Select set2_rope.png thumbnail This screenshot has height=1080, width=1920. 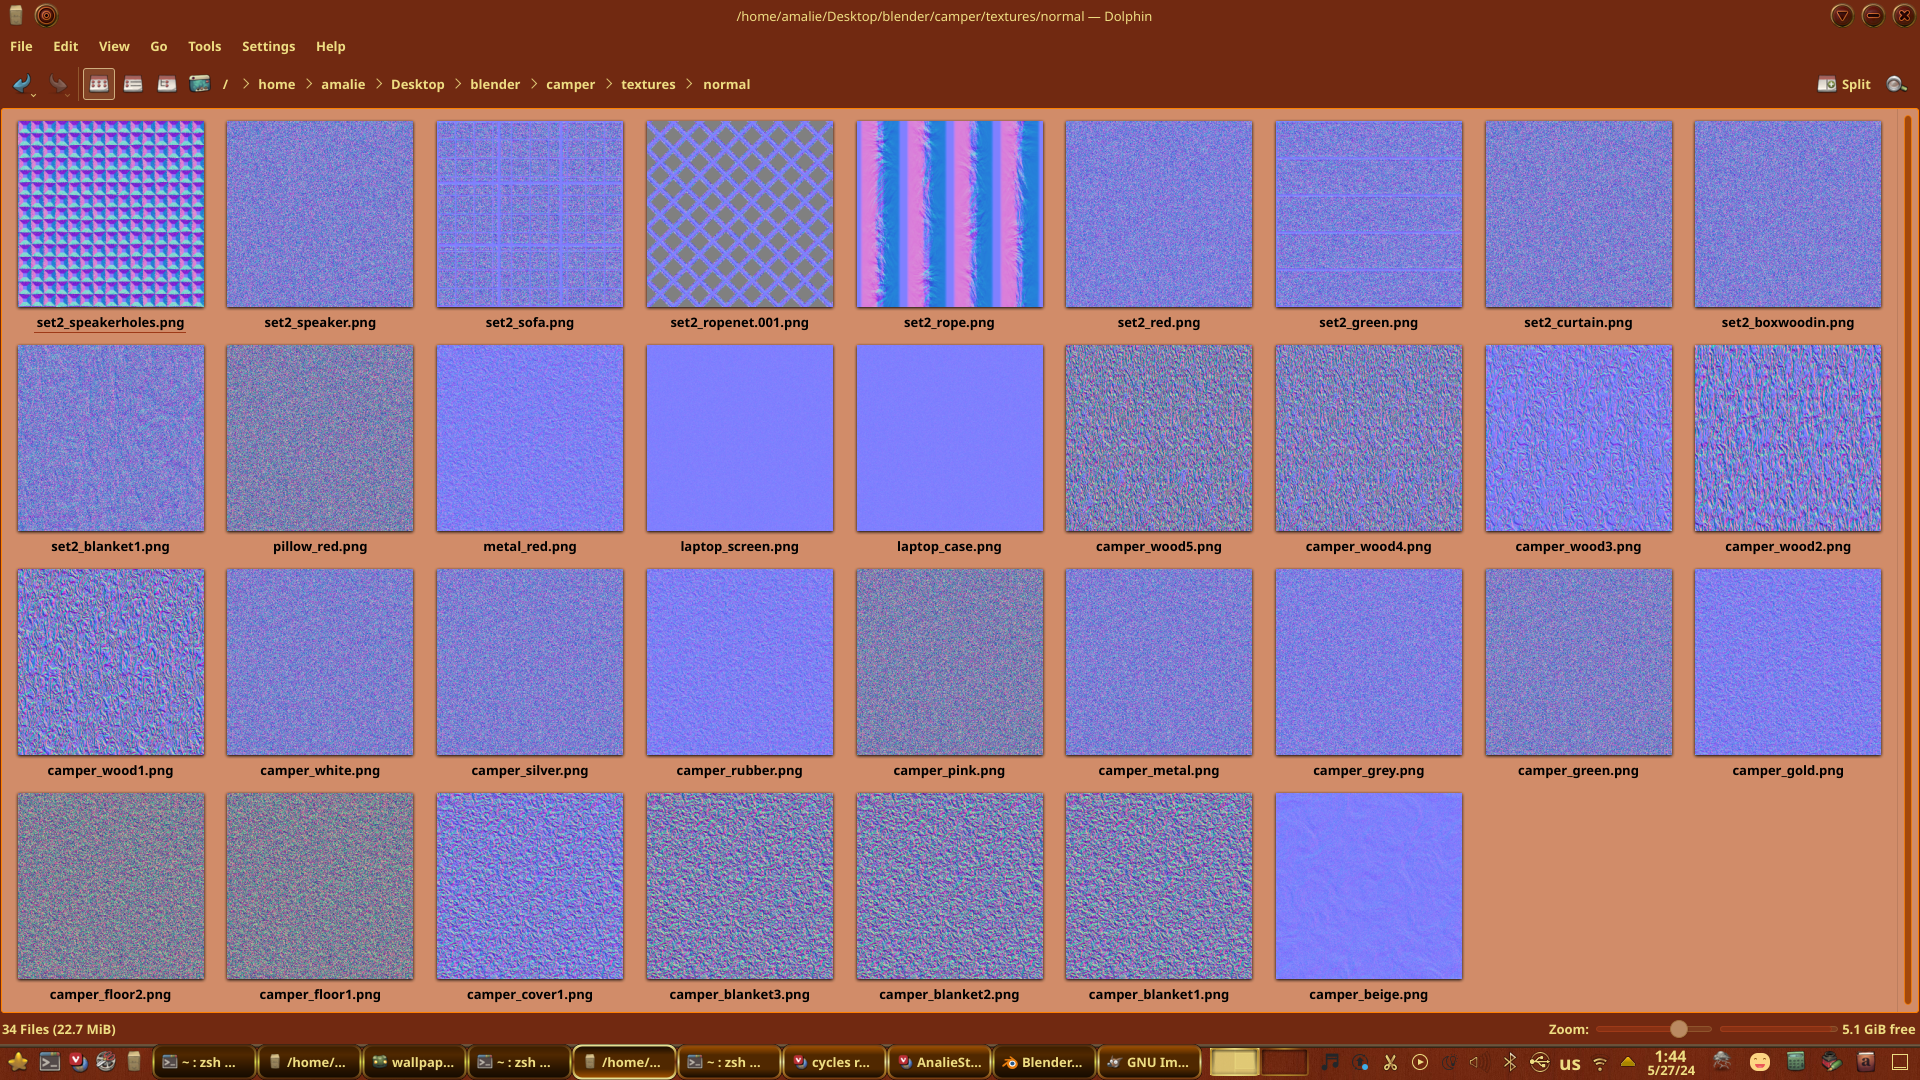point(949,214)
